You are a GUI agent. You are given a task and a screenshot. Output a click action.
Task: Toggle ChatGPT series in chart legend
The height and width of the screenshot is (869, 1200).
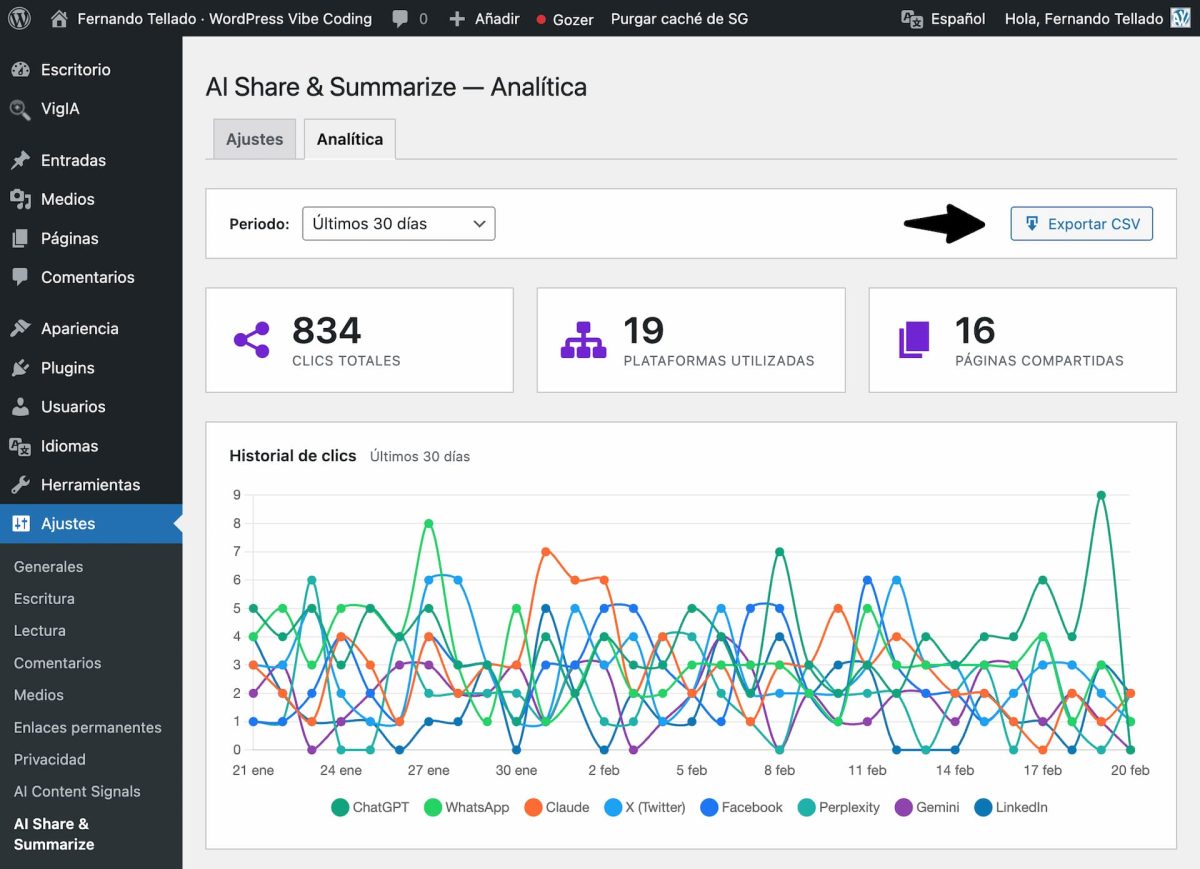(x=370, y=807)
